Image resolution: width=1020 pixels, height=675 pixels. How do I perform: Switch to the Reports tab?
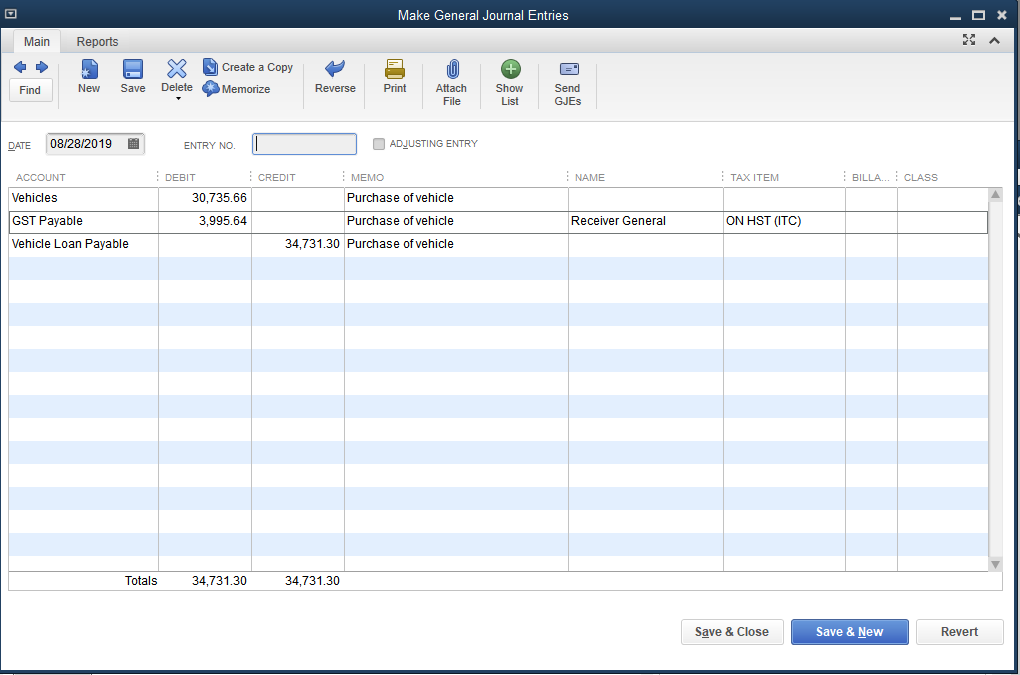tap(97, 42)
